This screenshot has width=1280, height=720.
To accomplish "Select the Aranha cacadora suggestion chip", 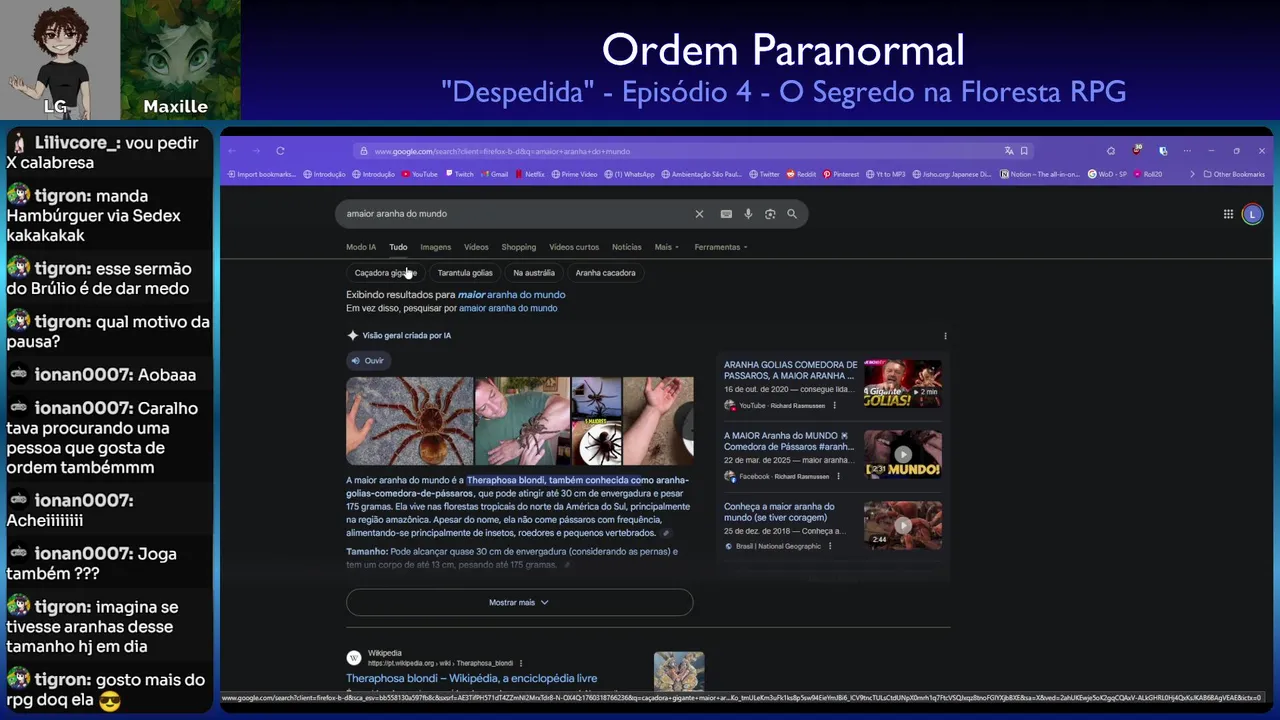I will pyautogui.click(x=605, y=273).
